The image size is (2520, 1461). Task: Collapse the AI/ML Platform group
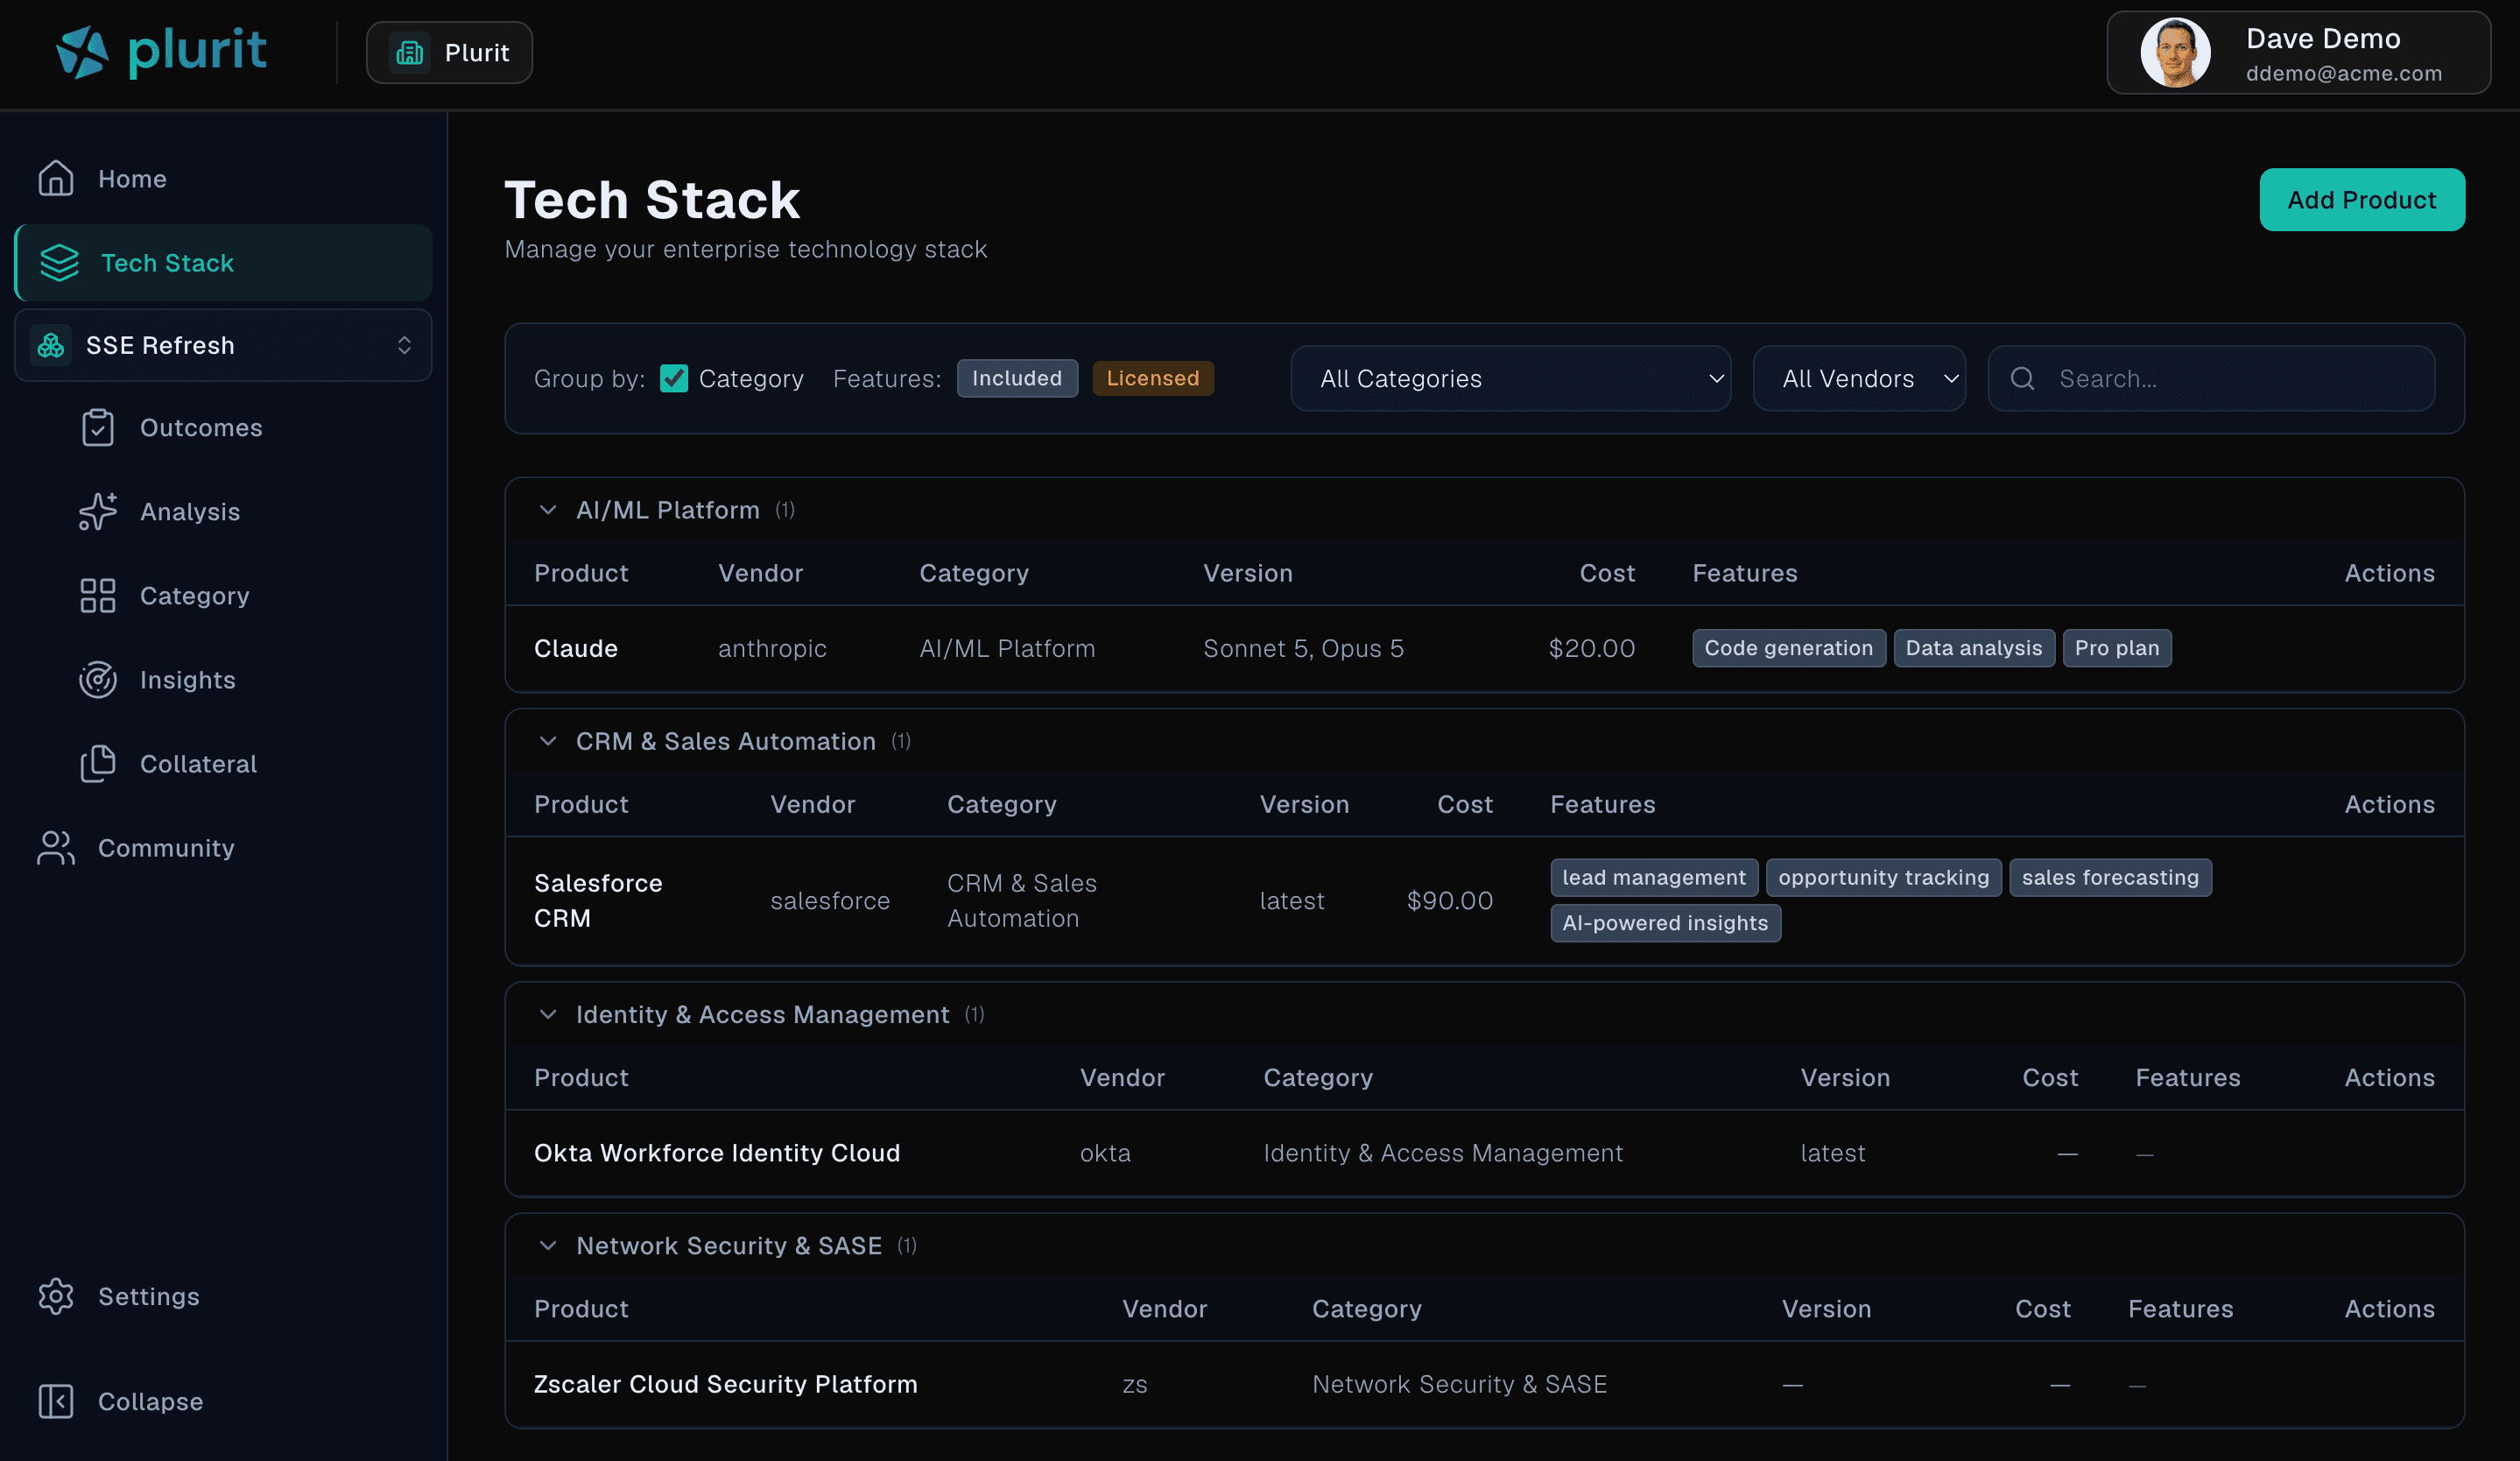[x=548, y=510]
